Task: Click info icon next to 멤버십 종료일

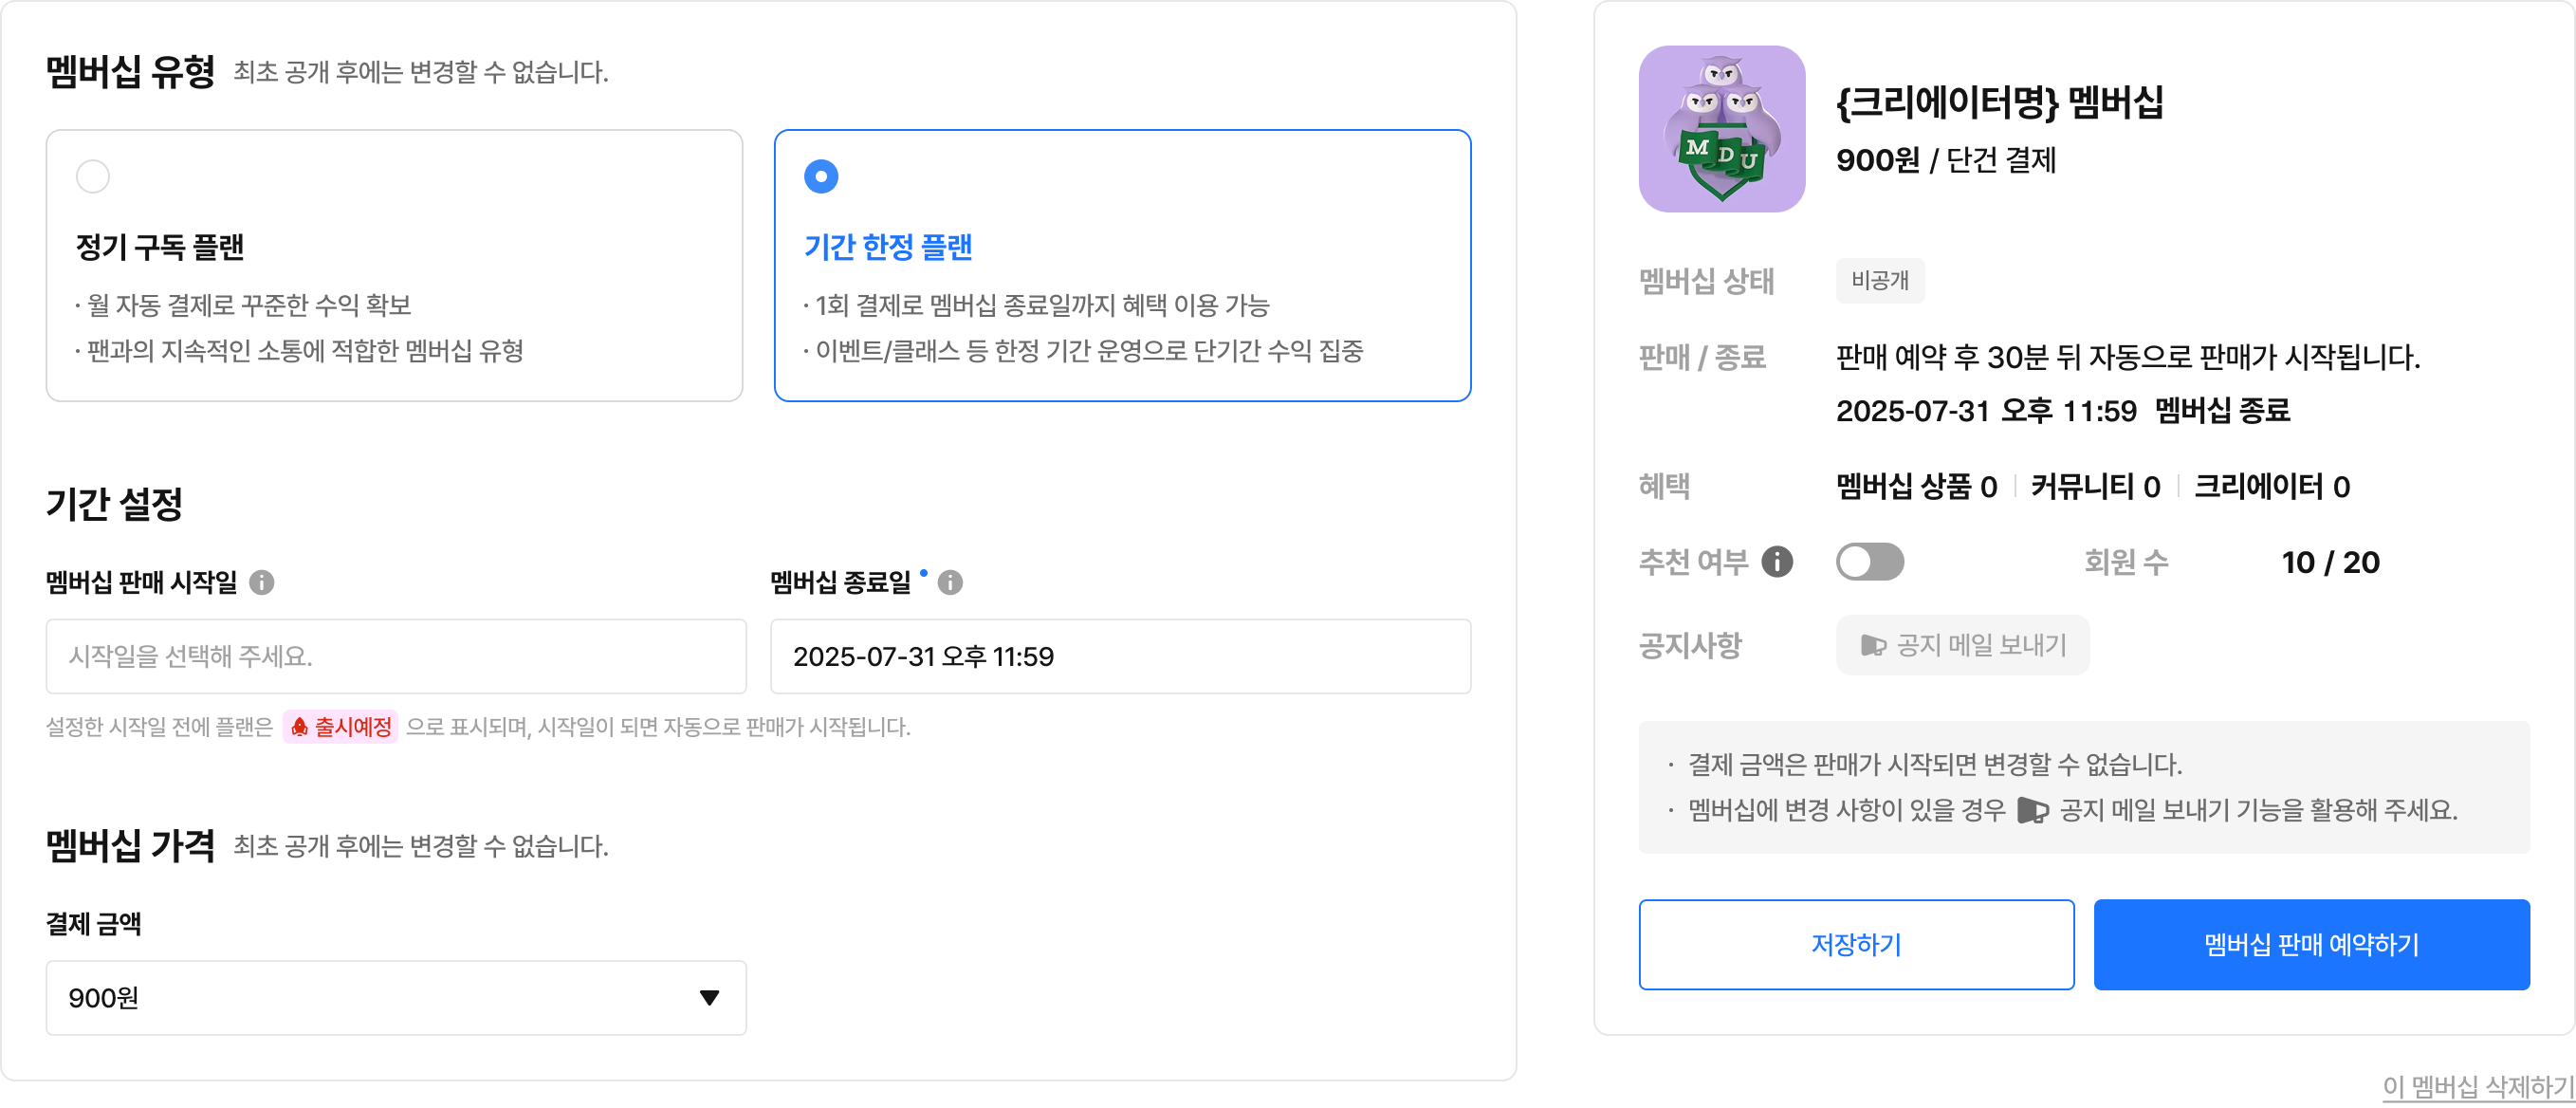Action: (950, 582)
